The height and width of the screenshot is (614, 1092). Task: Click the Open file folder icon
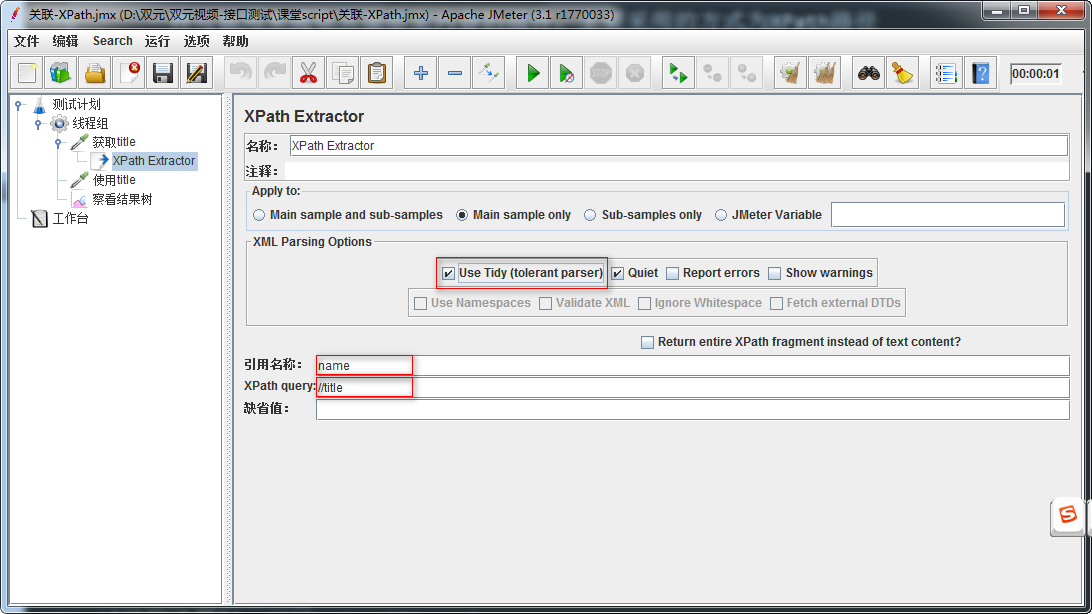tap(95, 73)
